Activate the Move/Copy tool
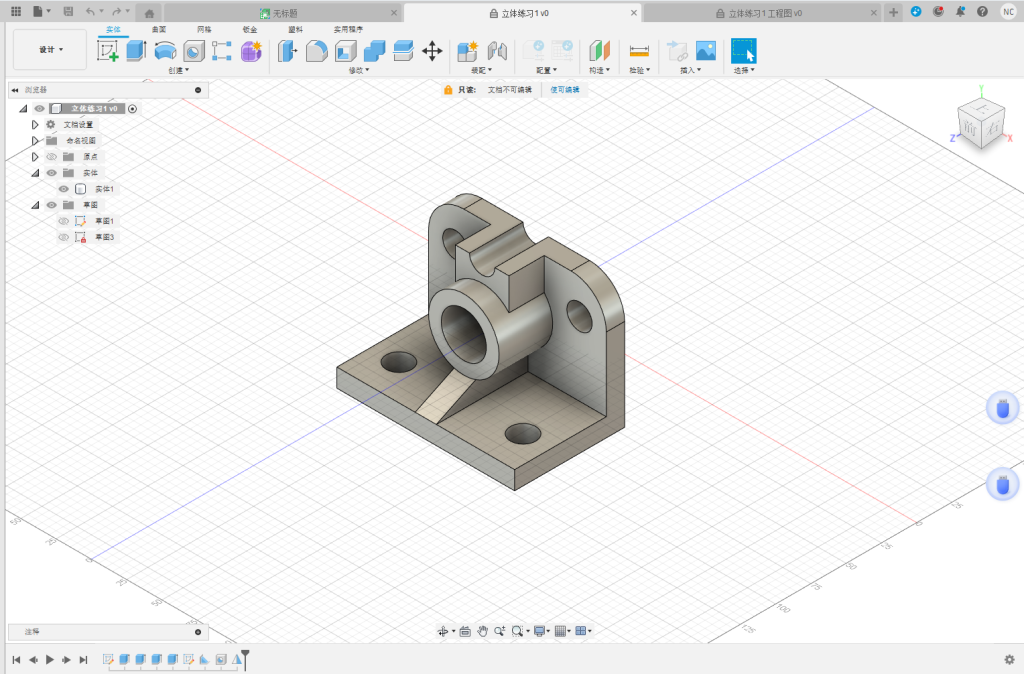 pyautogui.click(x=432, y=51)
